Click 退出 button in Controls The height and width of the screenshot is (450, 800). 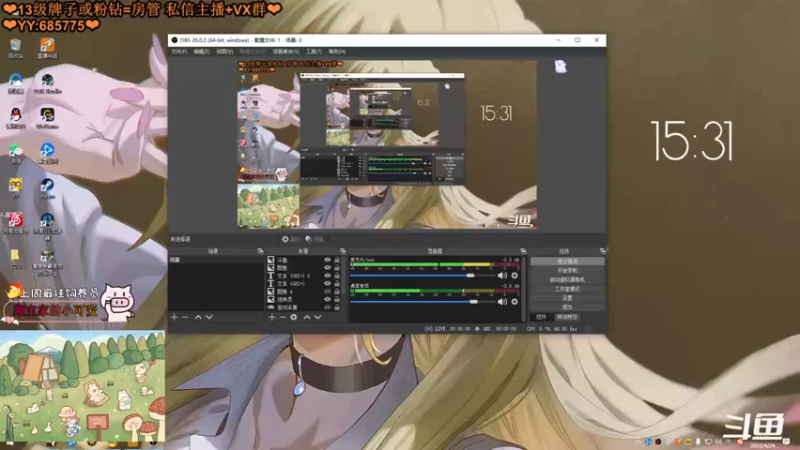[x=567, y=307]
